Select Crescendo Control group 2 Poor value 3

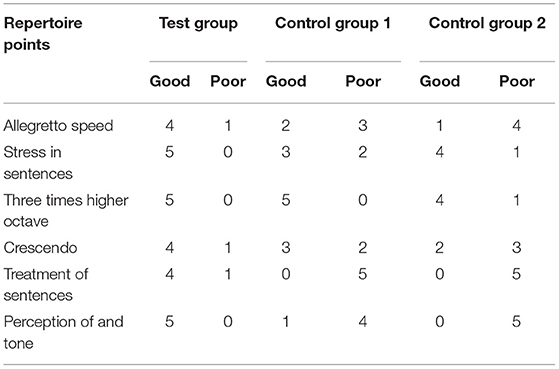[517, 247]
